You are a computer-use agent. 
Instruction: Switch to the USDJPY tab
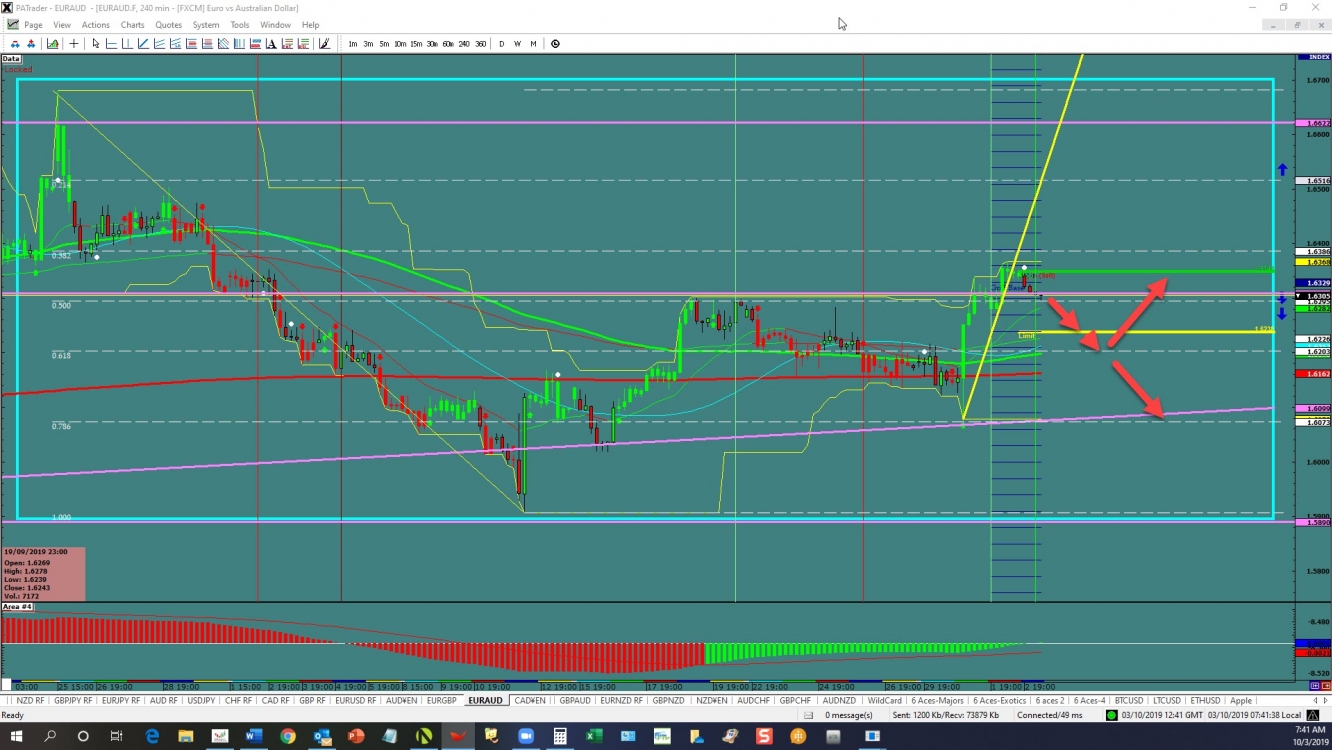[201, 700]
